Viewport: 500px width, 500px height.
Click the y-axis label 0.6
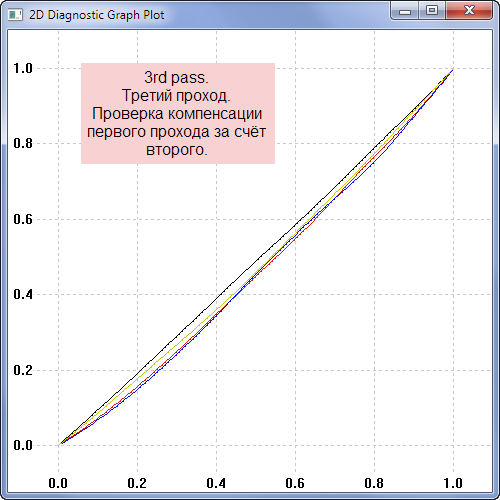pos(23,219)
